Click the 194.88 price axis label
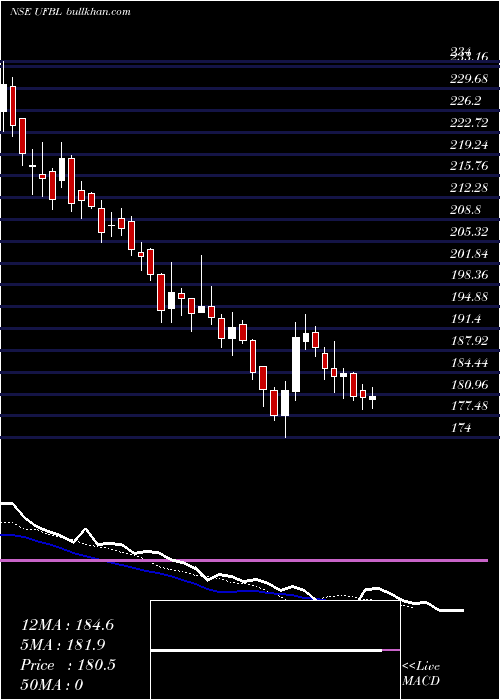This screenshot has width=500, height=700. click(x=469, y=297)
